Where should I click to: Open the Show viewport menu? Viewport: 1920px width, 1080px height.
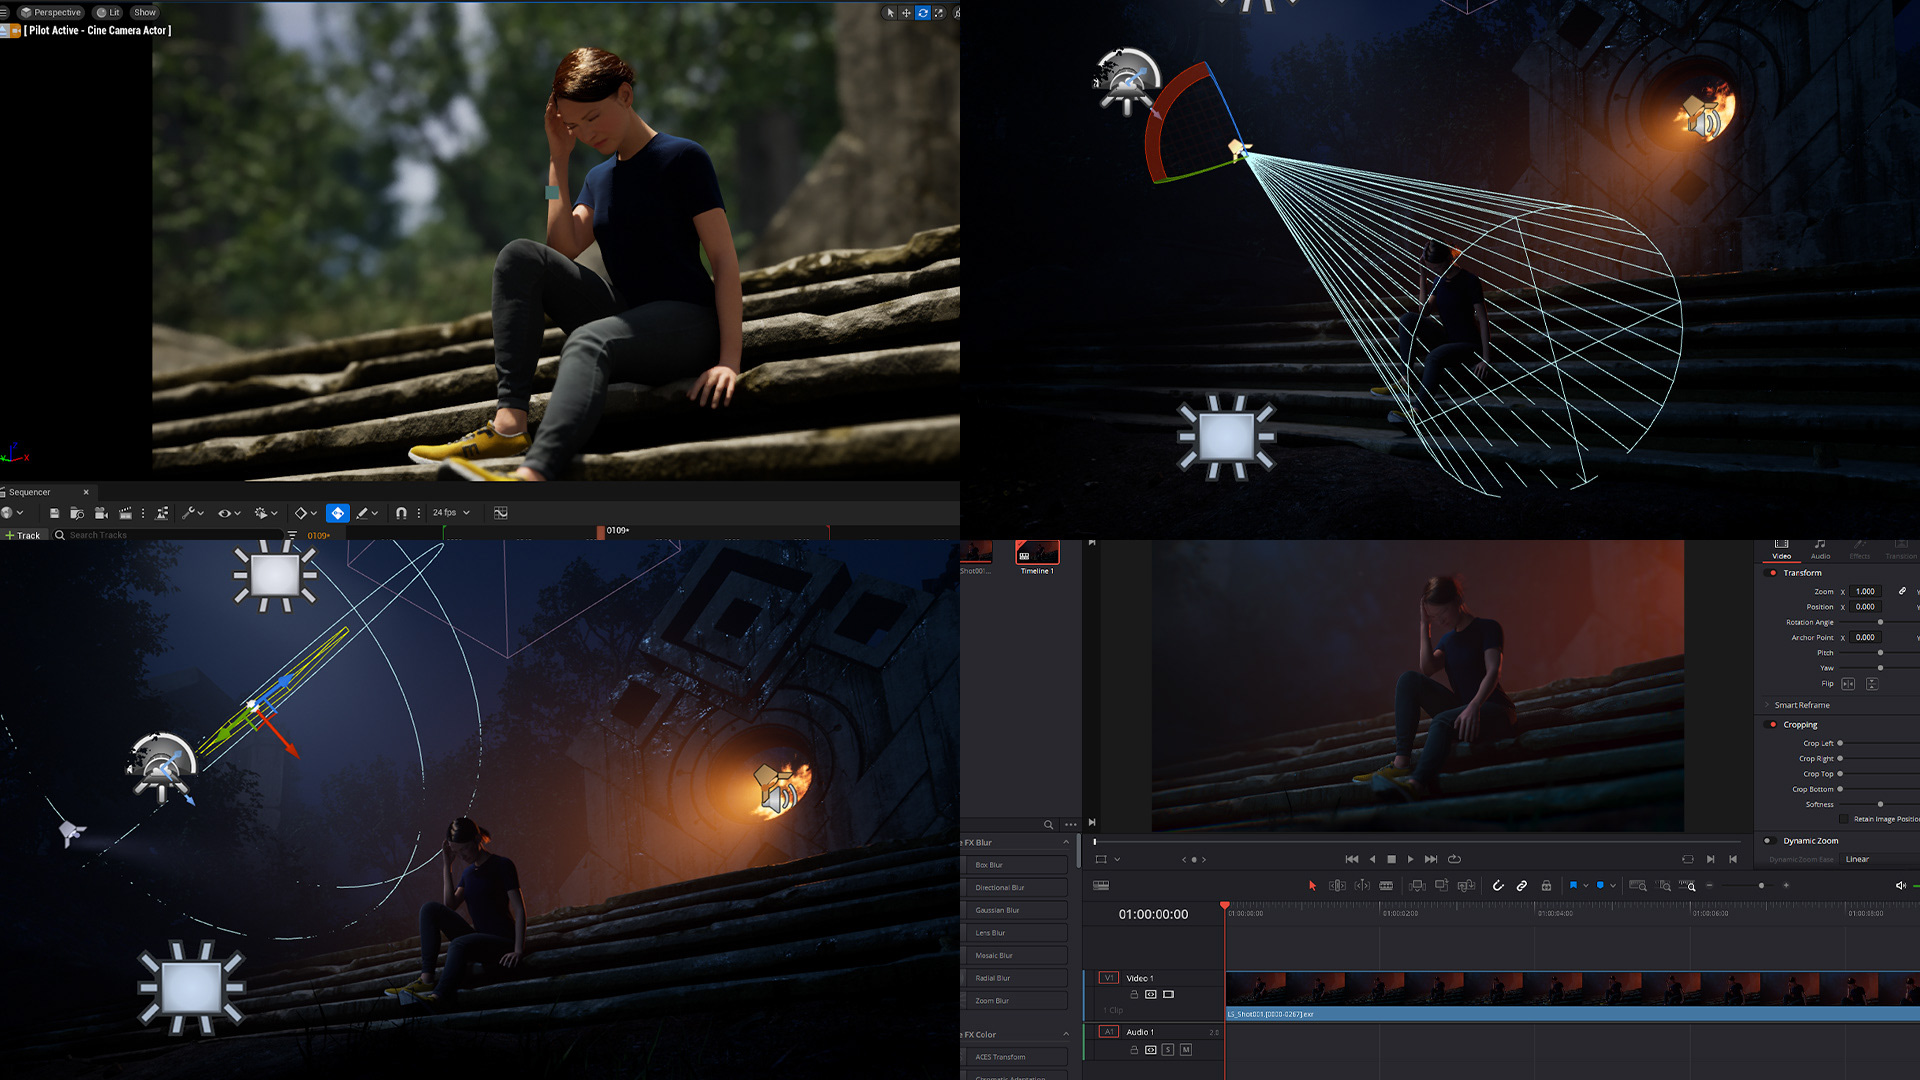[x=145, y=12]
